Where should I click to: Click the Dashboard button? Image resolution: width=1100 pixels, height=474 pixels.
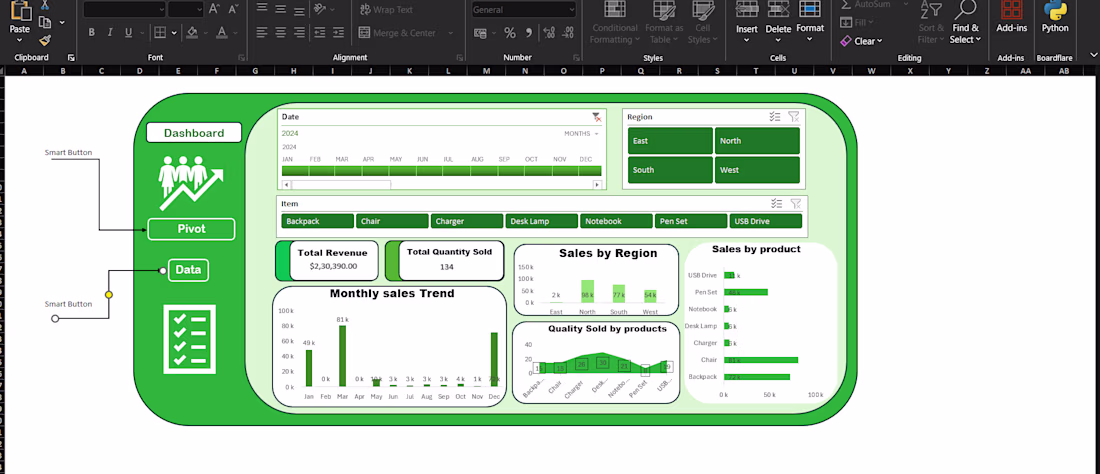(x=194, y=133)
